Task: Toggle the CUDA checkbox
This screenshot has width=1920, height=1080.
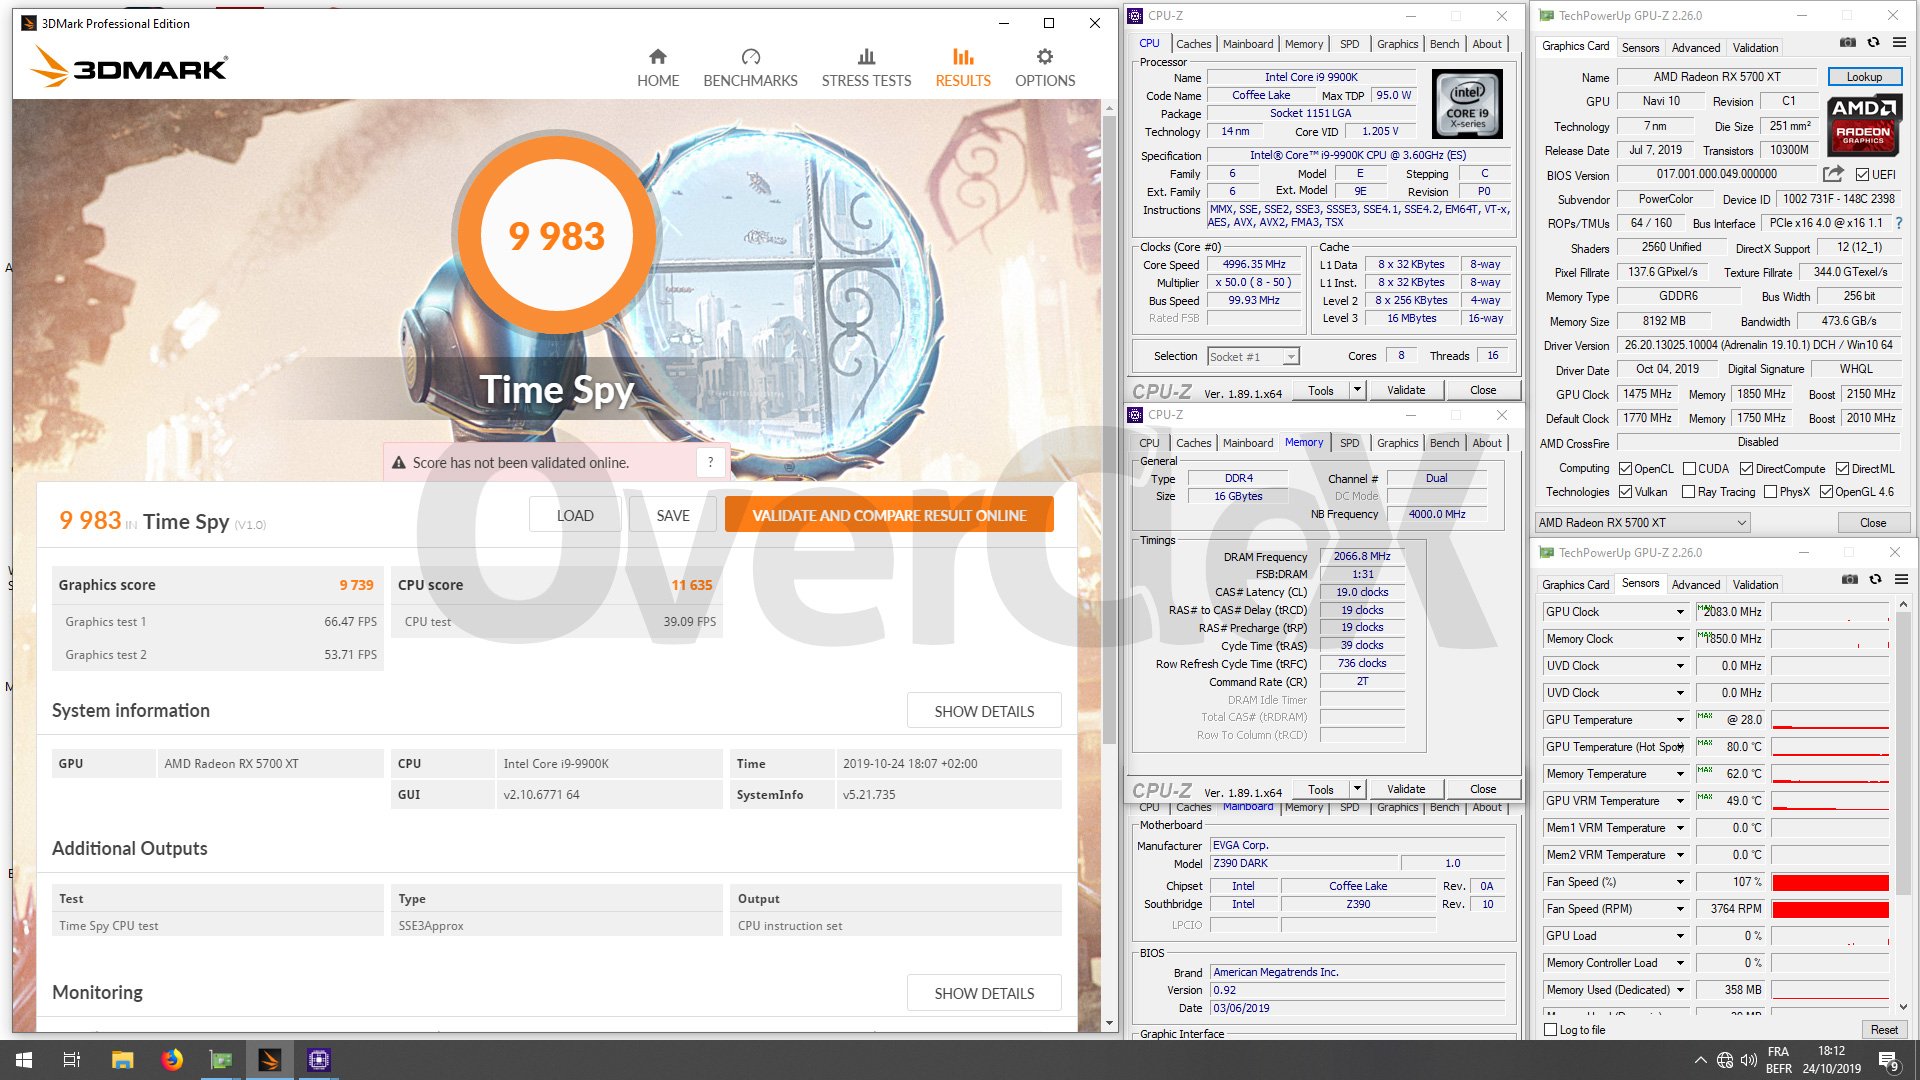Action: (x=1690, y=469)
